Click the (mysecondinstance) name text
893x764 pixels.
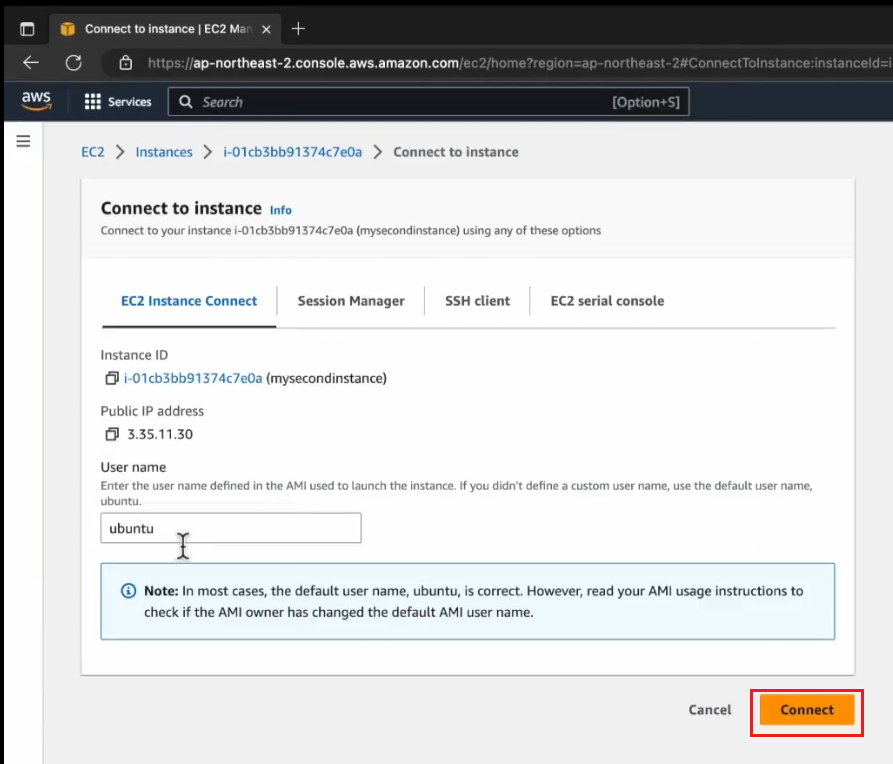point(326,378)
